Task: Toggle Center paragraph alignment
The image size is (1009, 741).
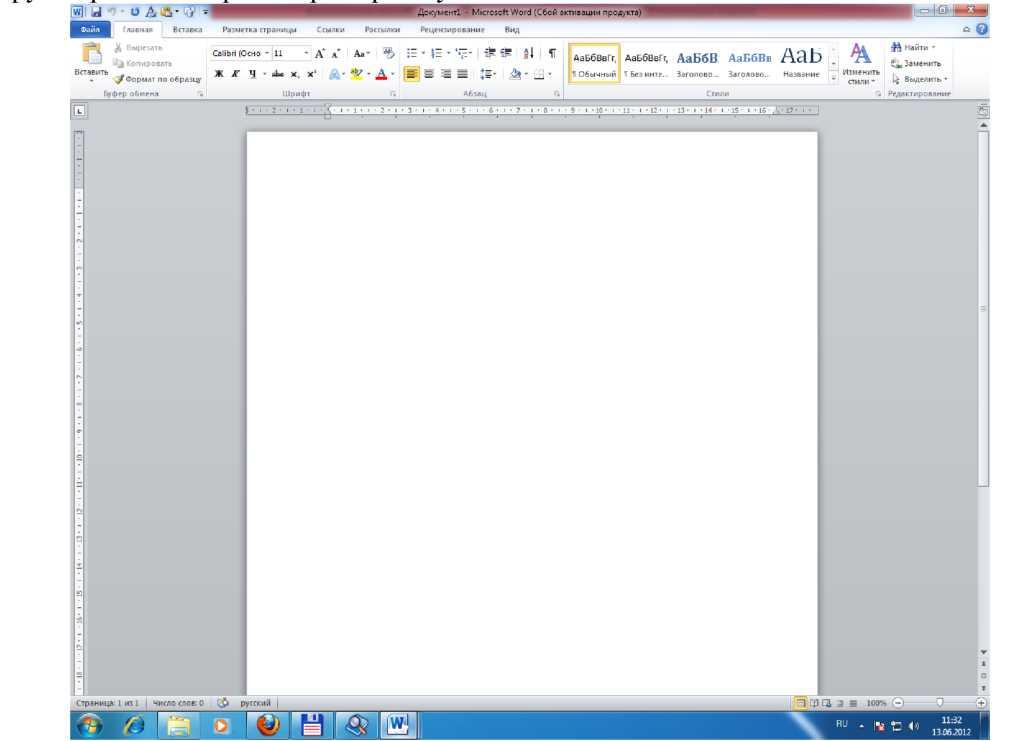Action: point(429,74)
